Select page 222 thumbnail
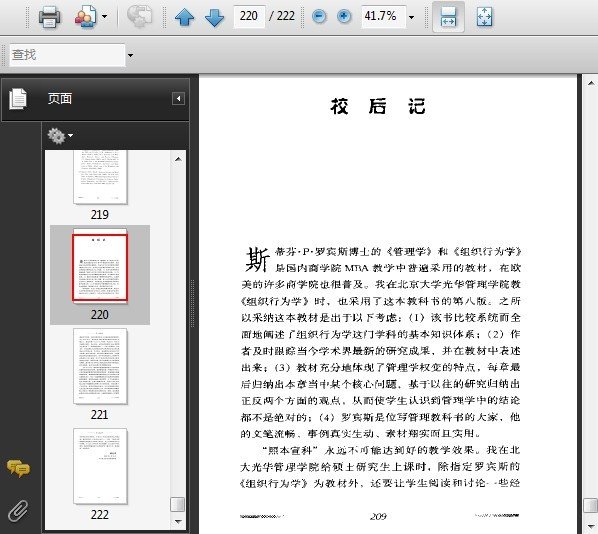This screenshot has height=534, width=598. pos(100,466)
